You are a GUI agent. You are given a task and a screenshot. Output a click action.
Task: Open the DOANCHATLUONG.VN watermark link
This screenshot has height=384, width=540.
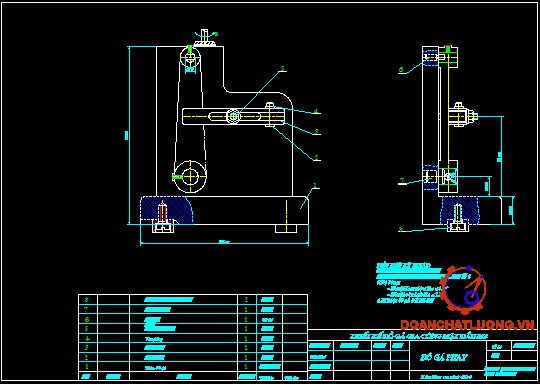(467, 324)
